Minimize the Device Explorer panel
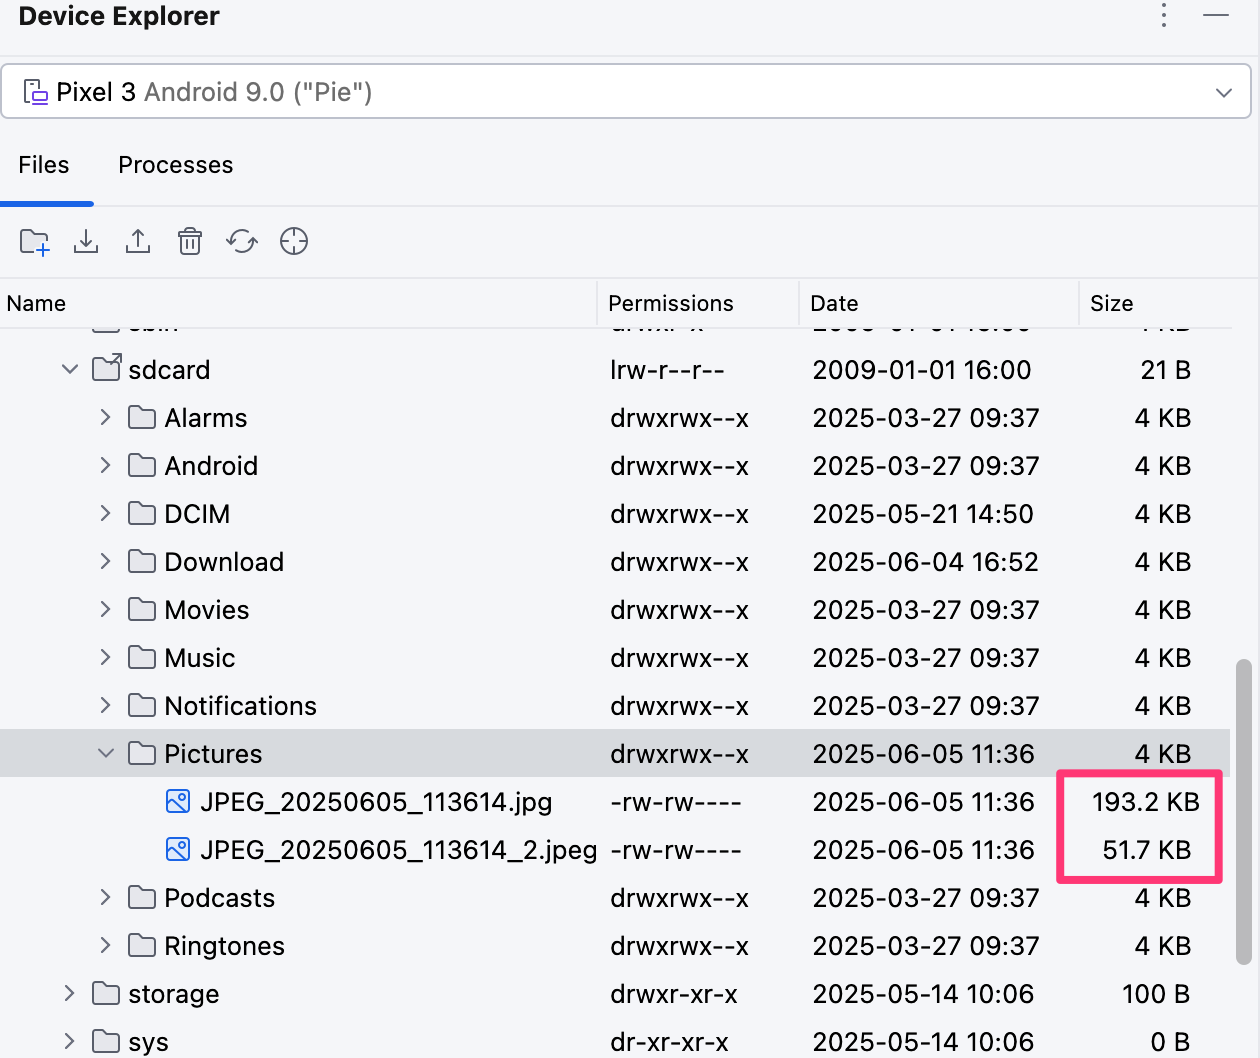The height and width of the screenshot is (1058, 1260). click(x=1216, y=16)
